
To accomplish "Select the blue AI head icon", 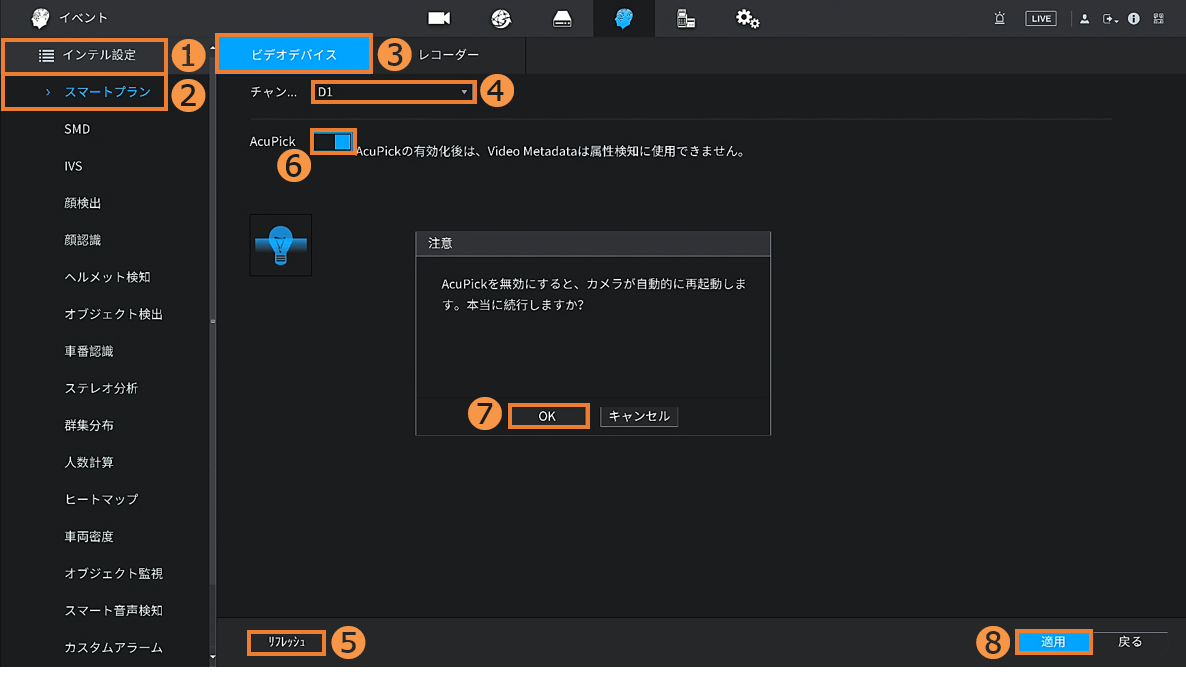I will [x=624, y=18].
